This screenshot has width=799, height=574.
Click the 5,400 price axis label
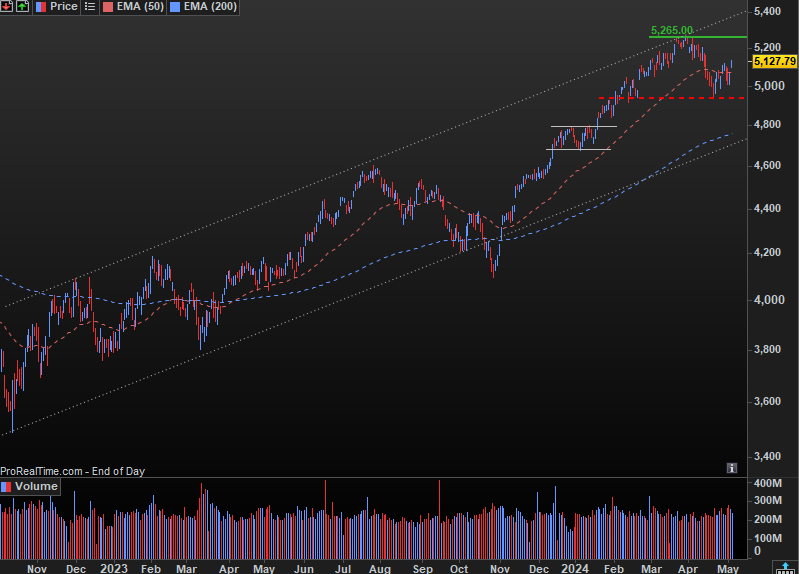tap(767, 11)
